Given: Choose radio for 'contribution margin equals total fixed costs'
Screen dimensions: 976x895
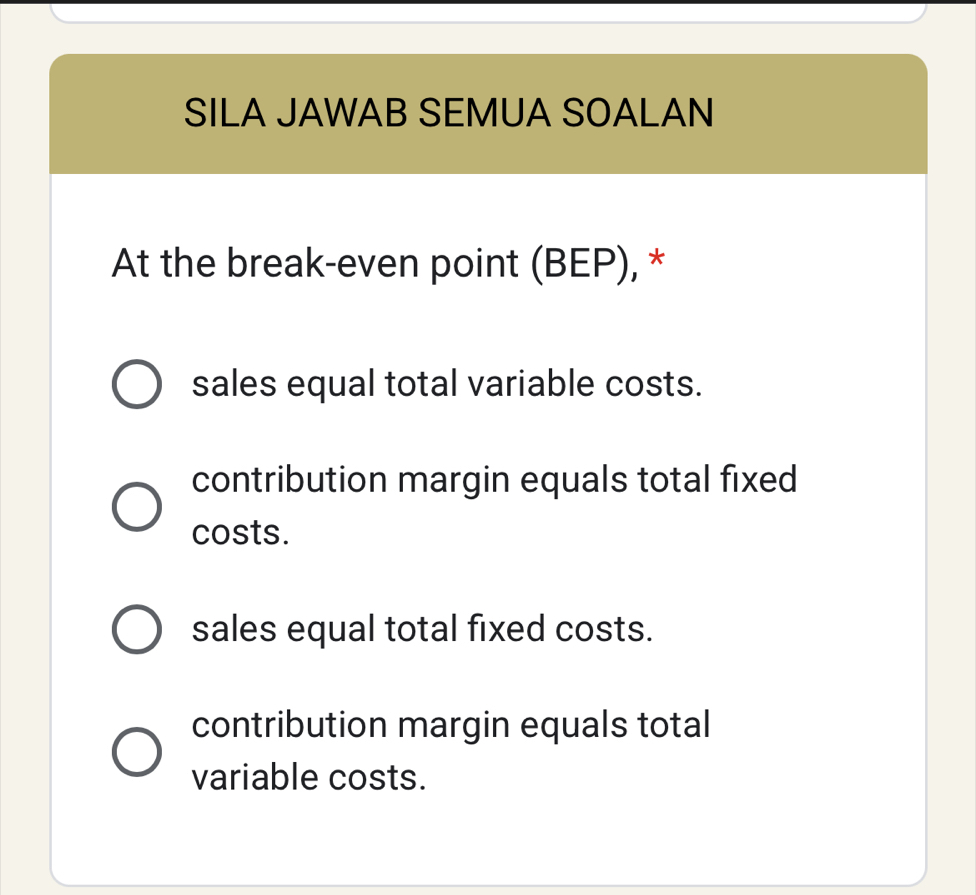Looking at the screenshot, I should click(135, 507).
